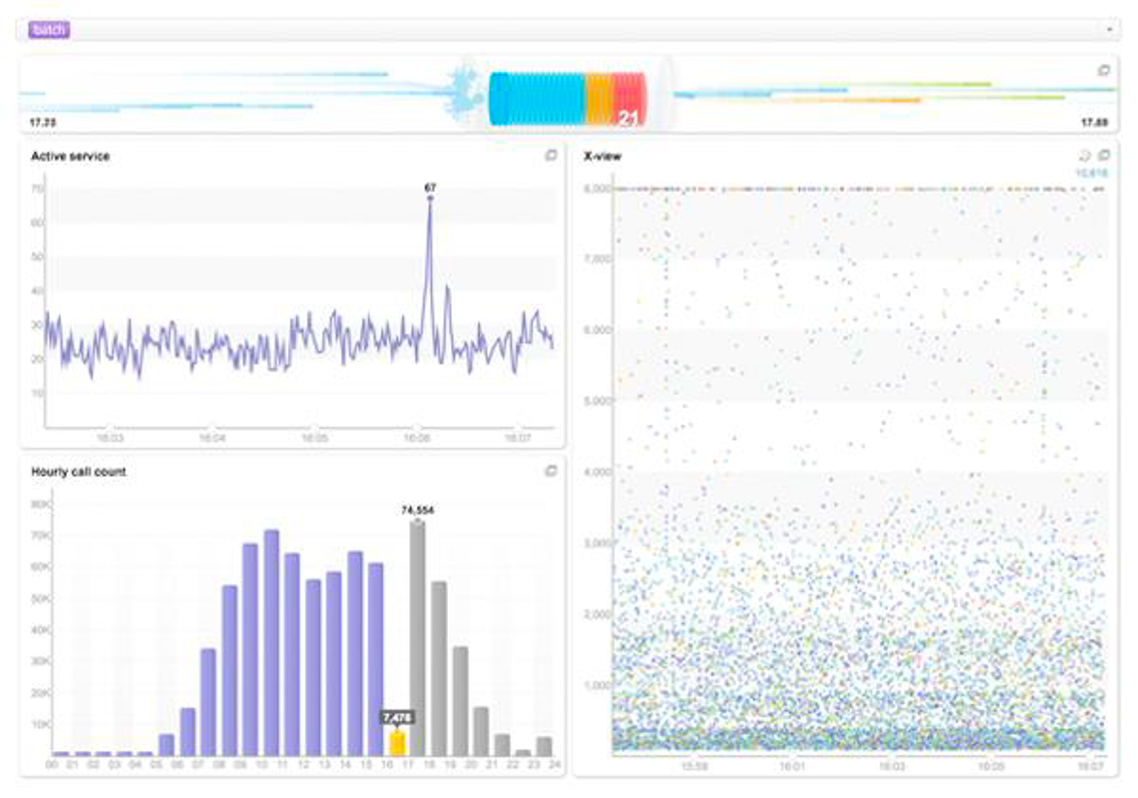
Task: Select the purple bar at hour 08
Action: click(x=229, y=670)
